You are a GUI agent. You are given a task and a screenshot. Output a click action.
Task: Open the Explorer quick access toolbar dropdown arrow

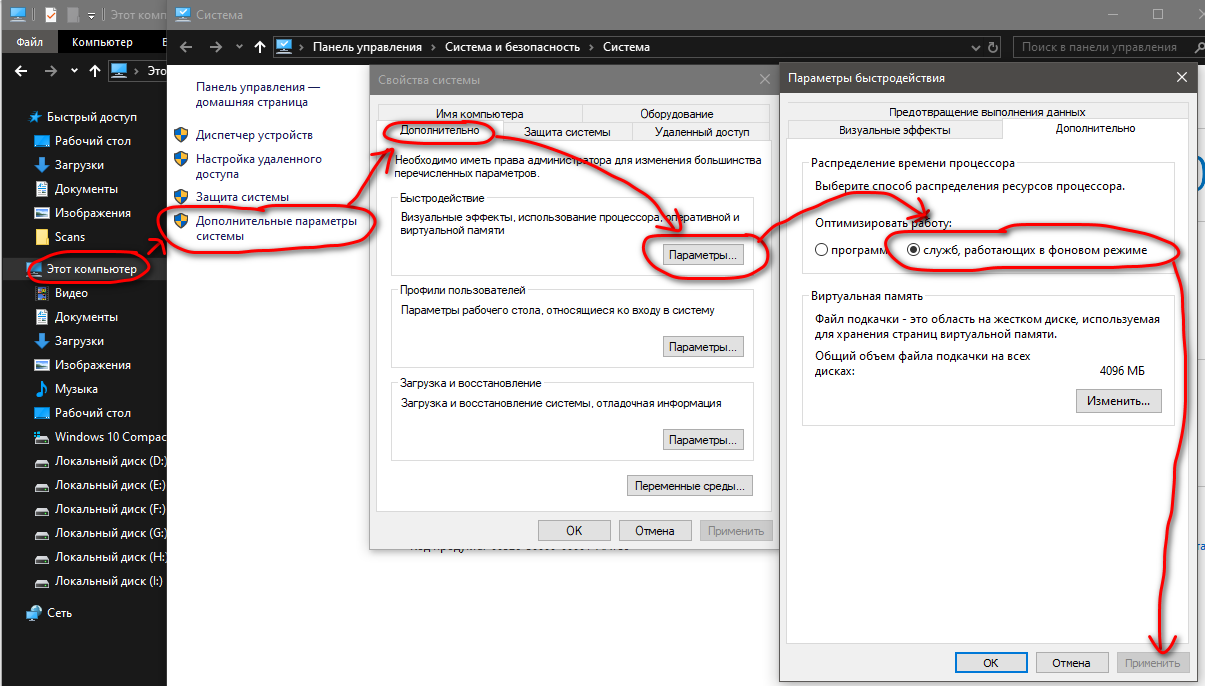91,15
